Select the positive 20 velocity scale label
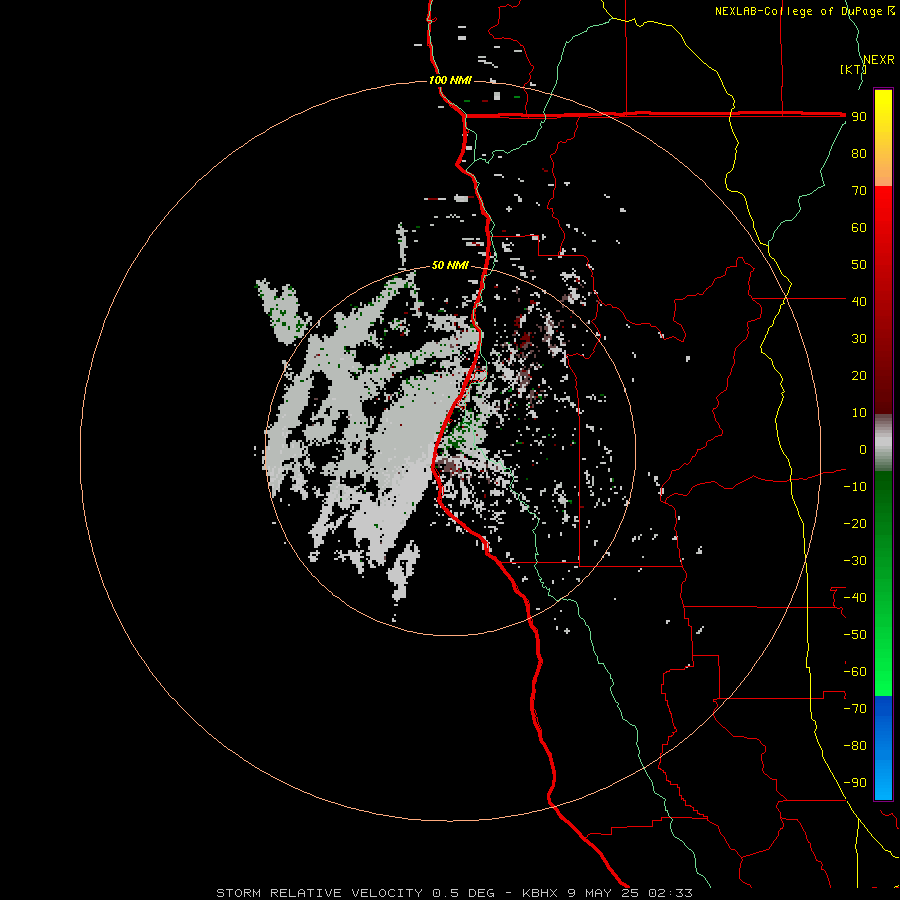The height and width of the screenshot is (900, 900). point(859,376)
